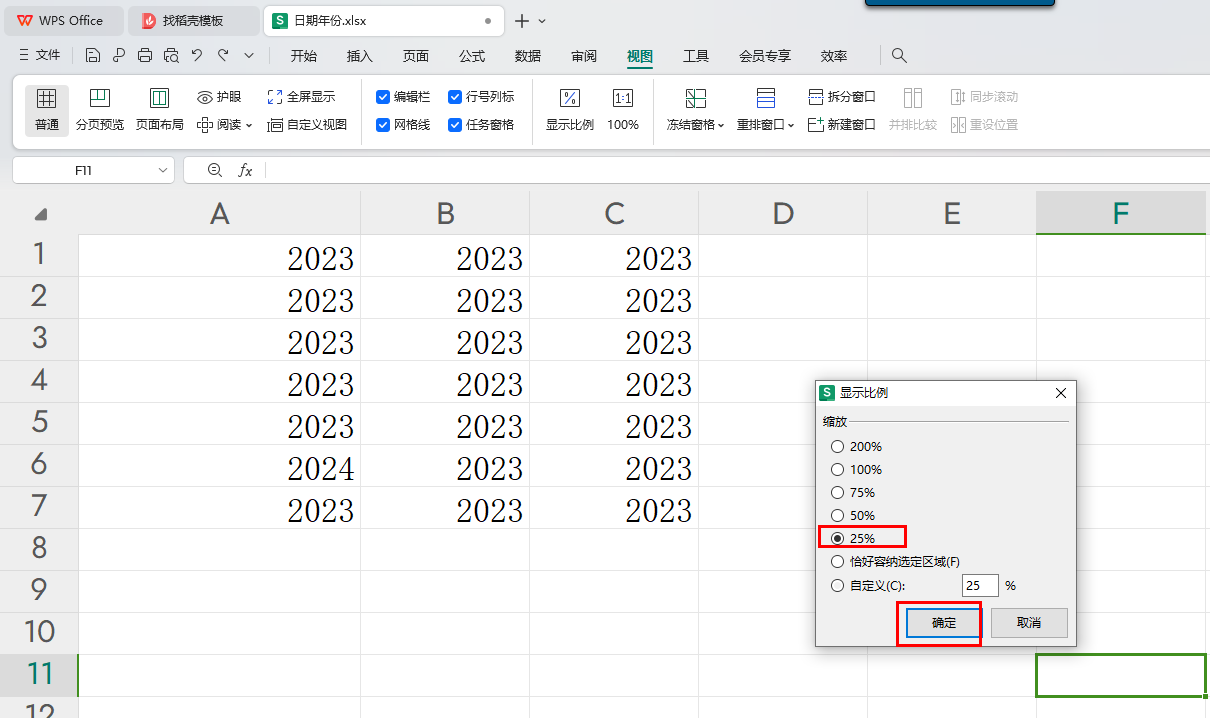Image resolution: width=1210 pixels, height=718 pixels.
Task: Select column D header
Action: point(783,213)
